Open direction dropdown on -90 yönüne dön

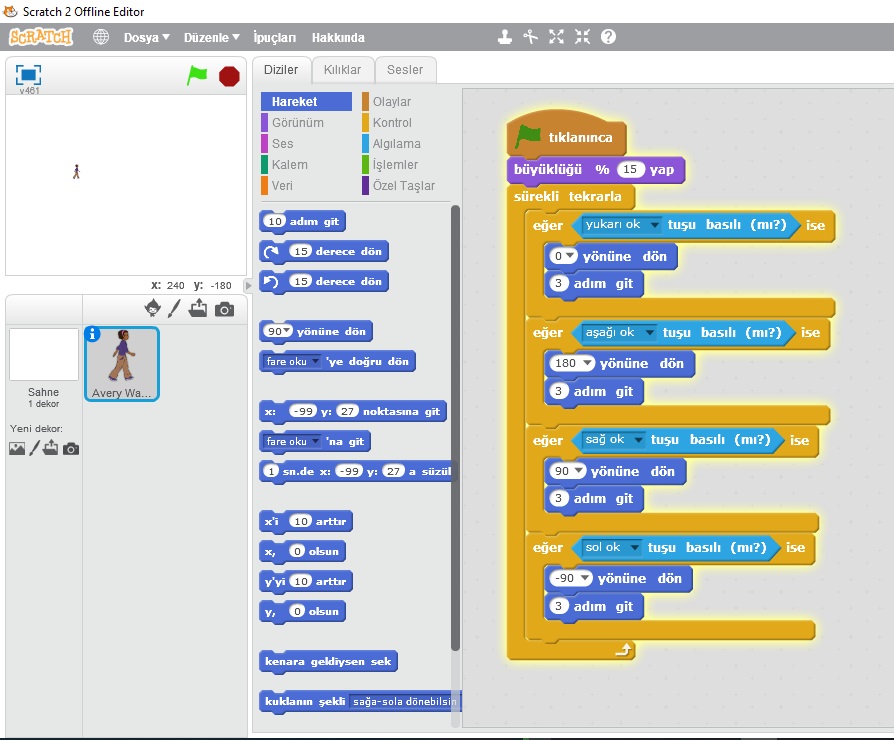584,578
